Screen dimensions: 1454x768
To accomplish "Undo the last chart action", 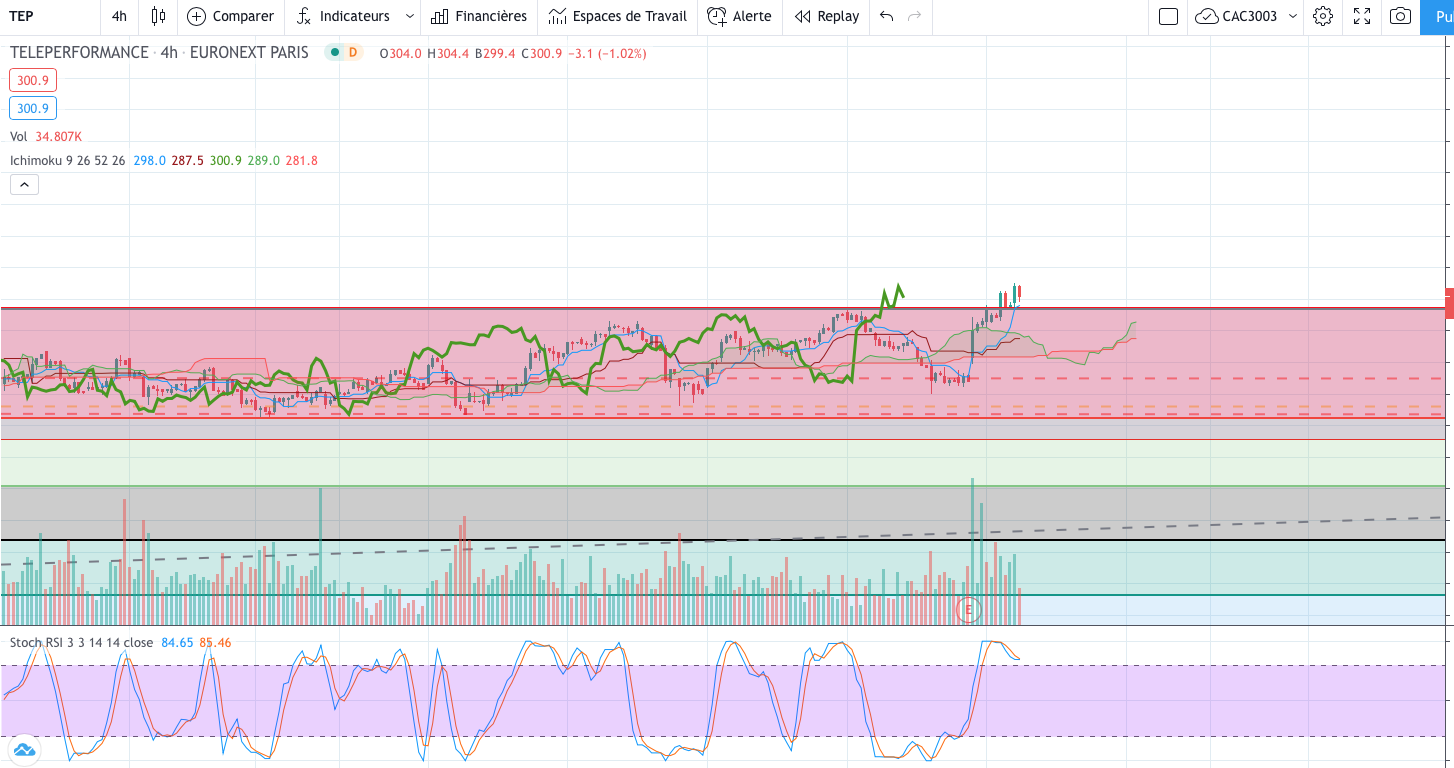I will tap(886, 16).
